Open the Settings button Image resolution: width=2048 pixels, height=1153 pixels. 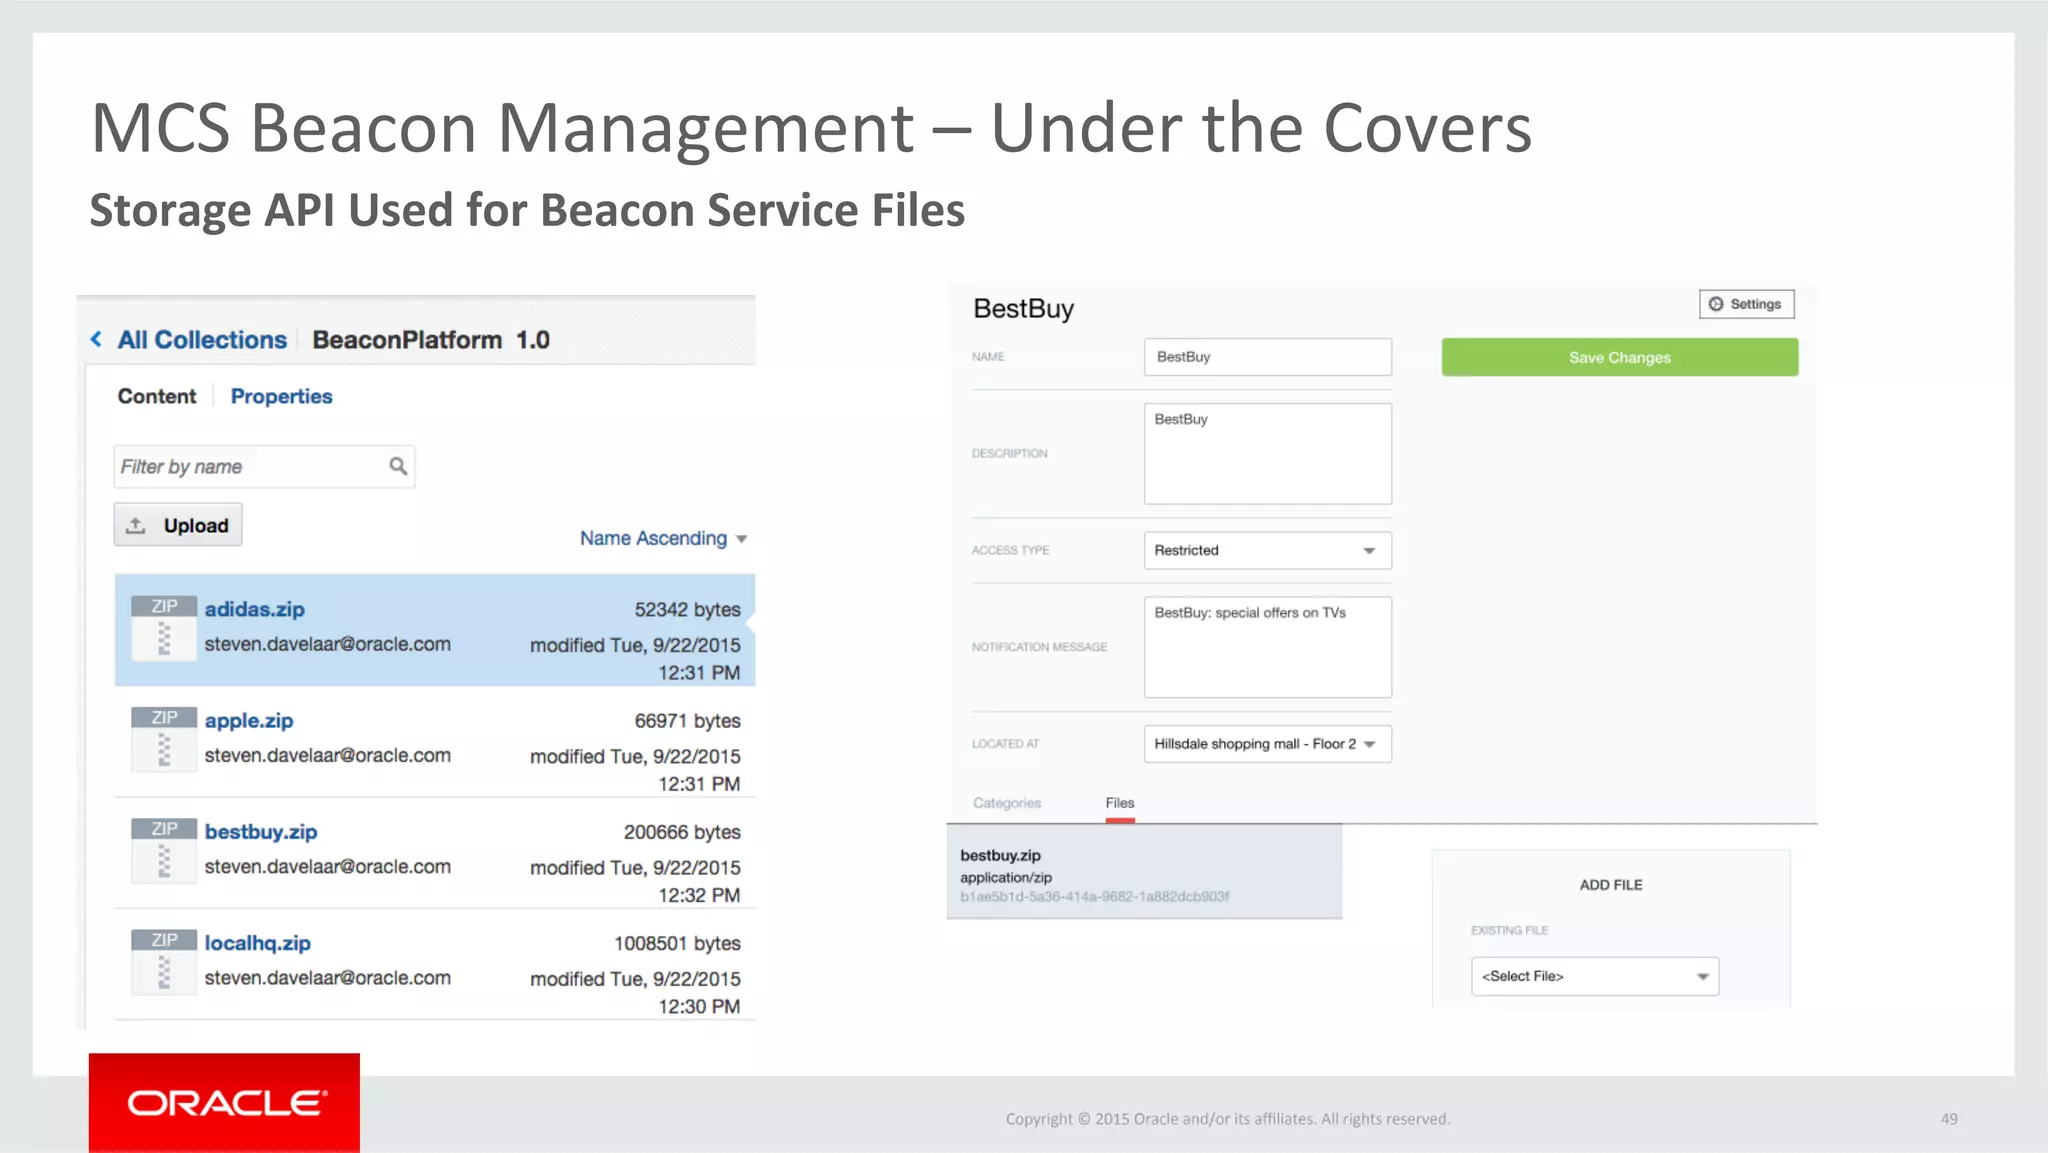(x=1746, y=304)
